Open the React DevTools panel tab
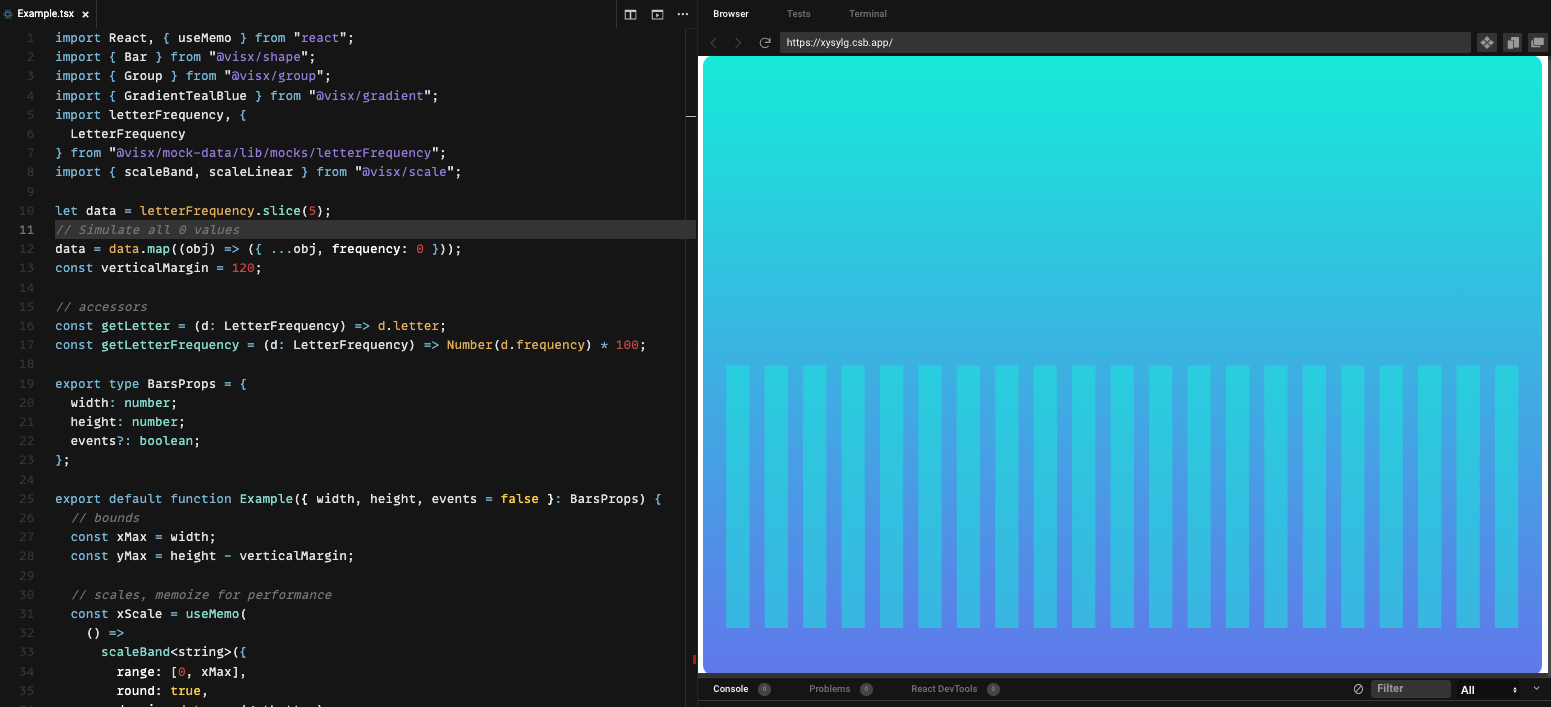This screenshot has width=1551, height=707. coord(944,689)
